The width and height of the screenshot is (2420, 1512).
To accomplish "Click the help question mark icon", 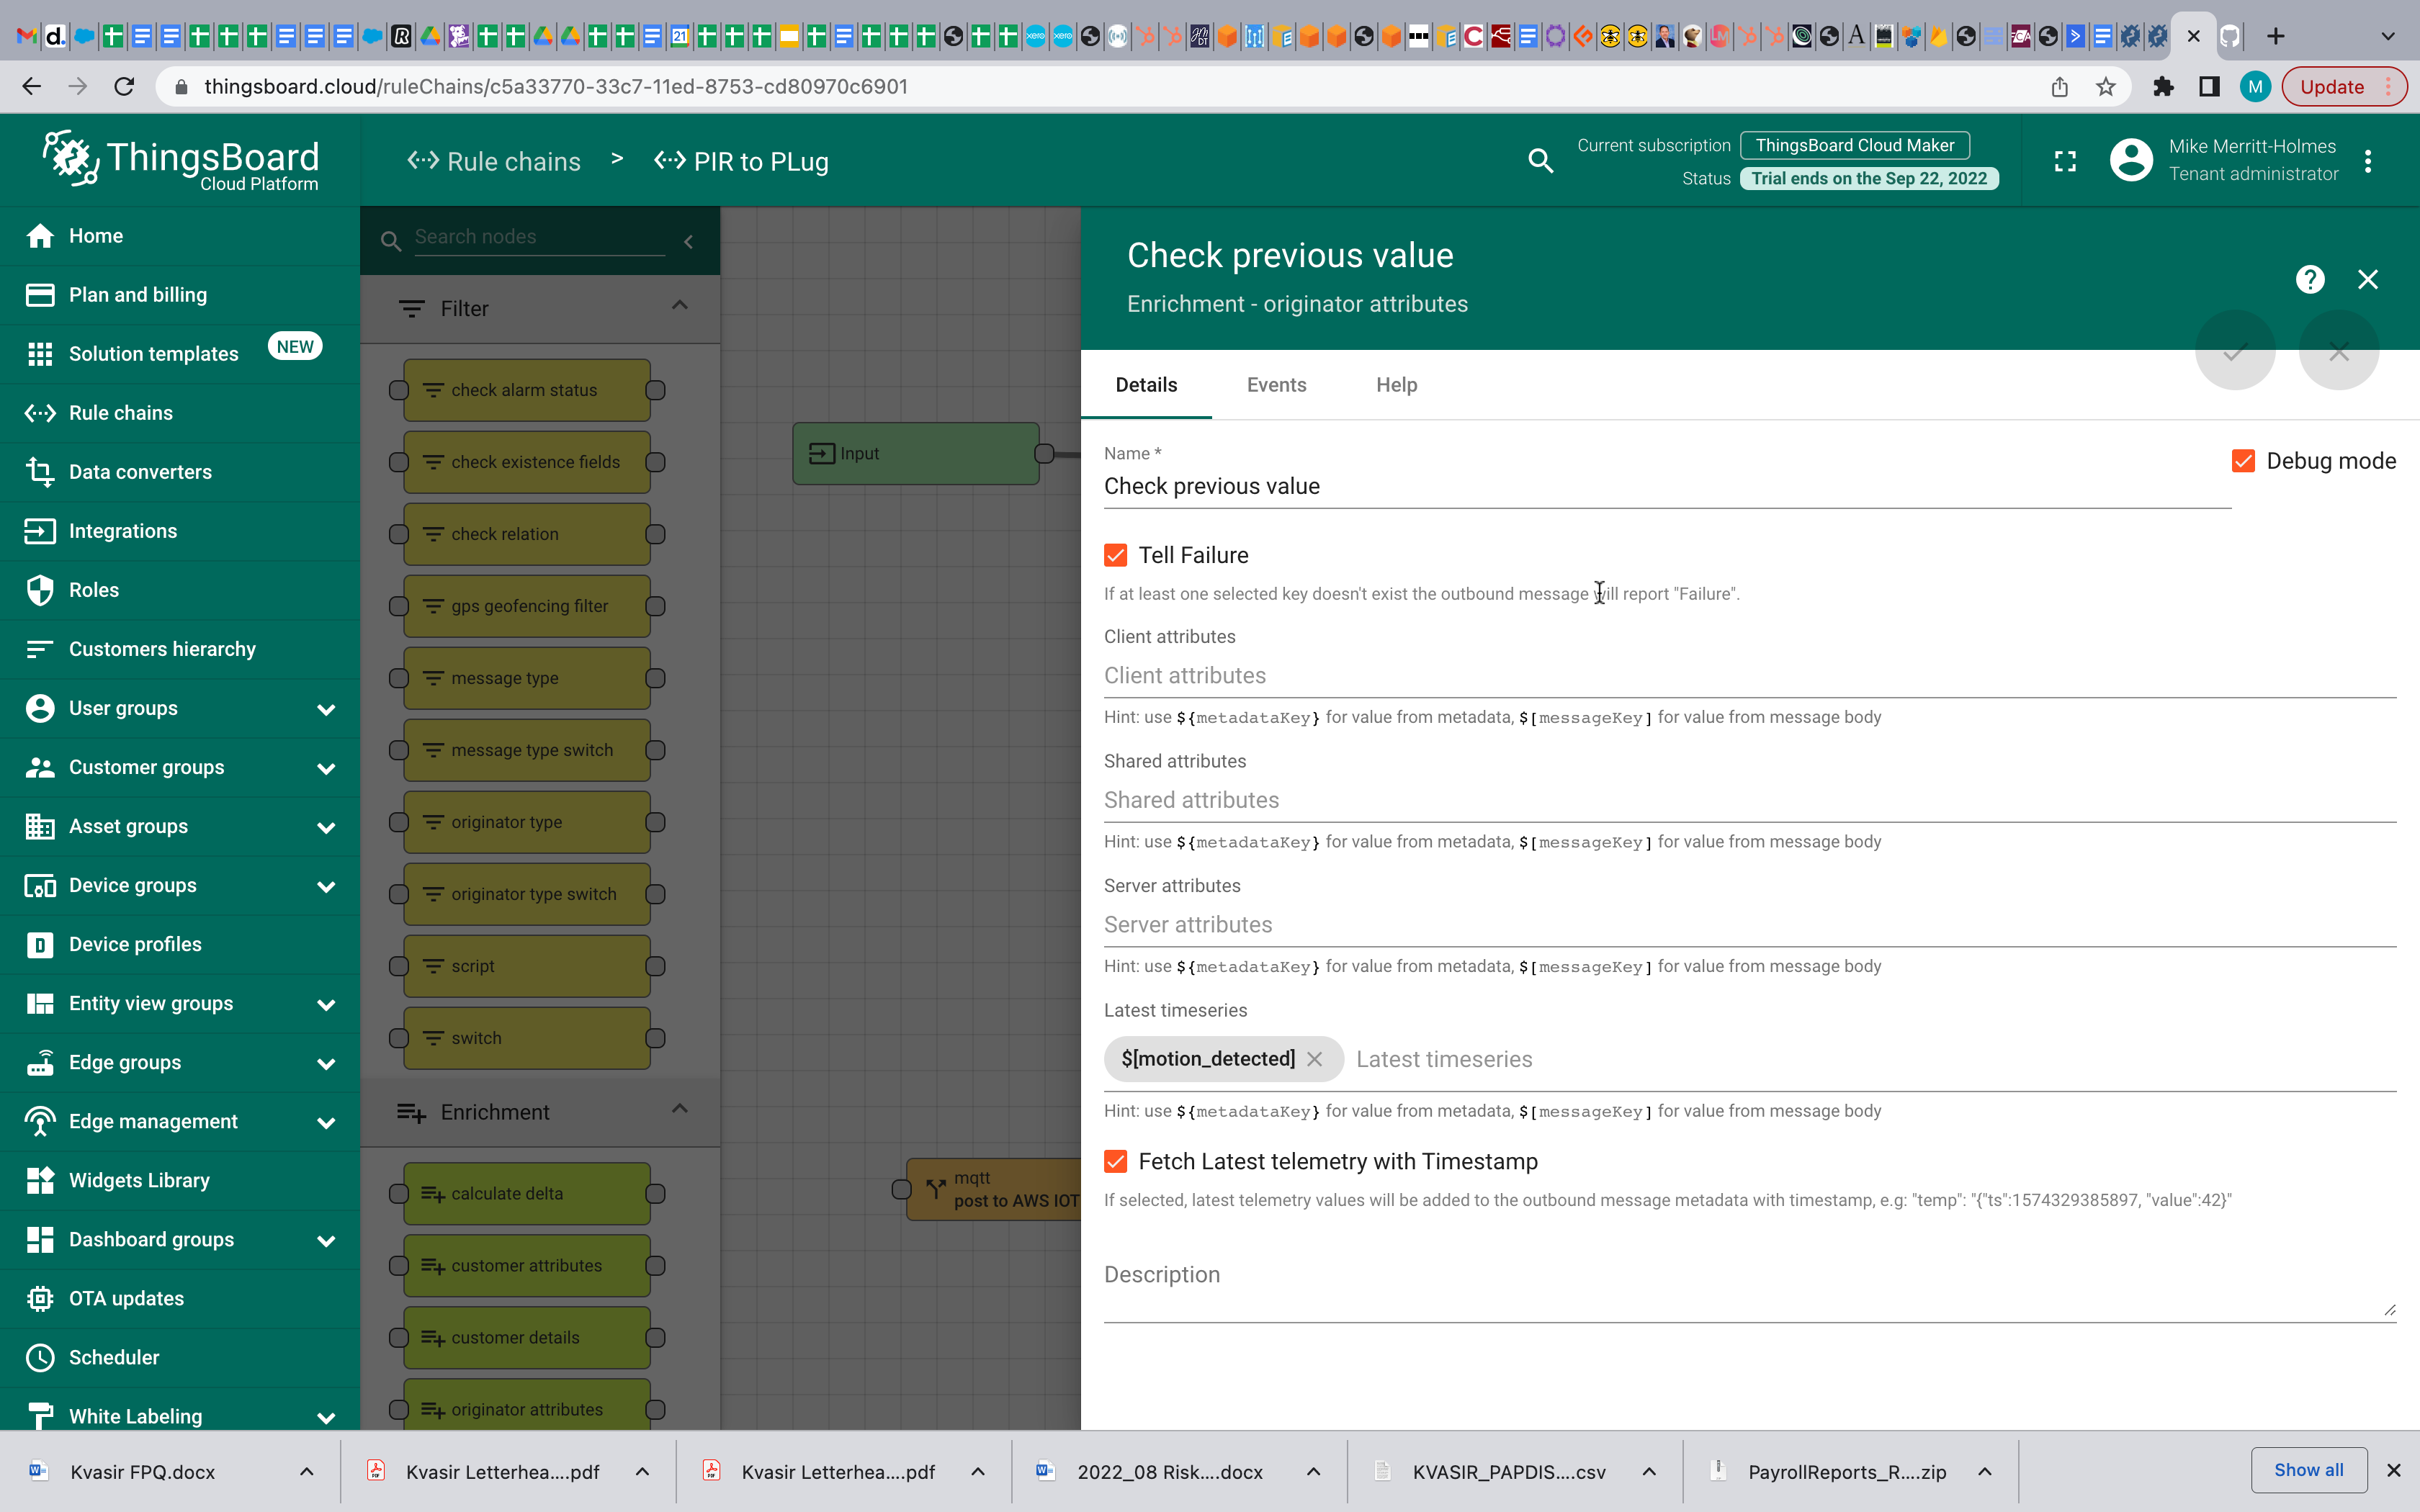I will 2309,279.
